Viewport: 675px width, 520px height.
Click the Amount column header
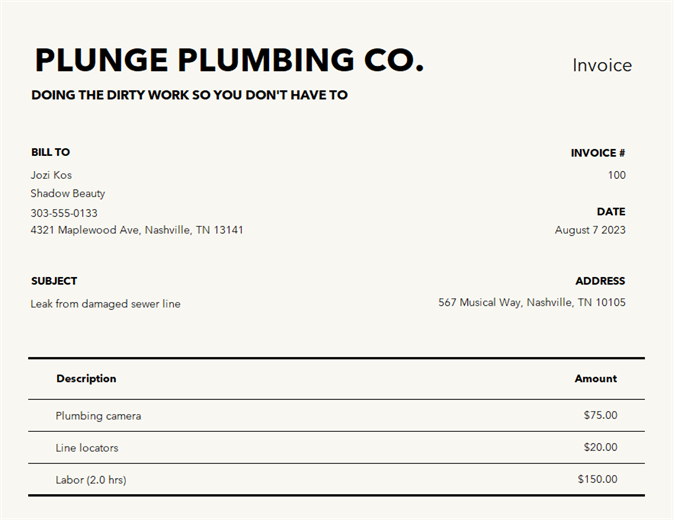tap(596, 378)
